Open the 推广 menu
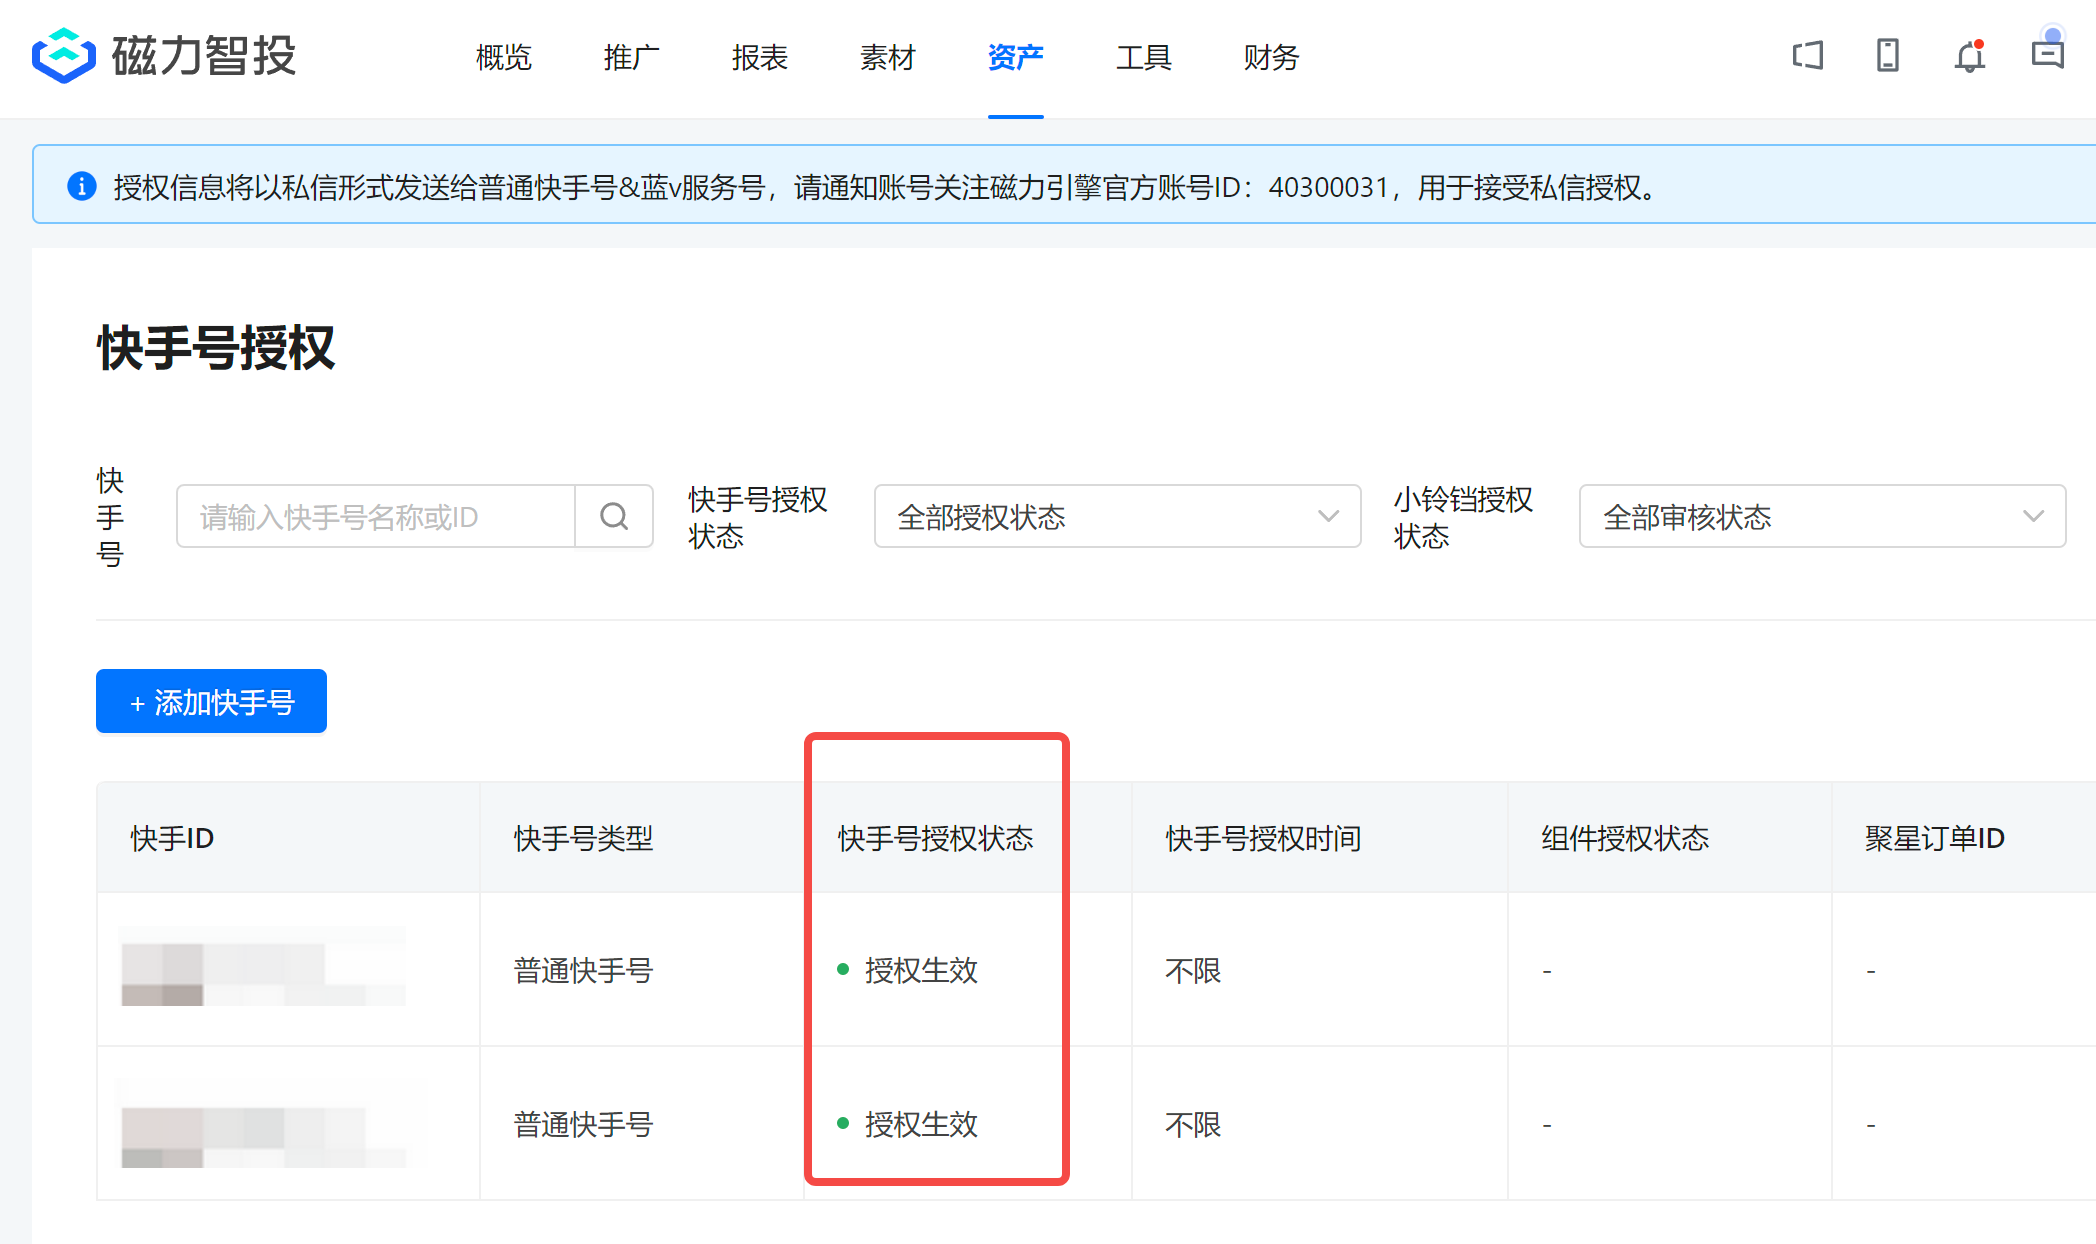This screenshot has width=2096, height=1244. click(x=631, y=58)
